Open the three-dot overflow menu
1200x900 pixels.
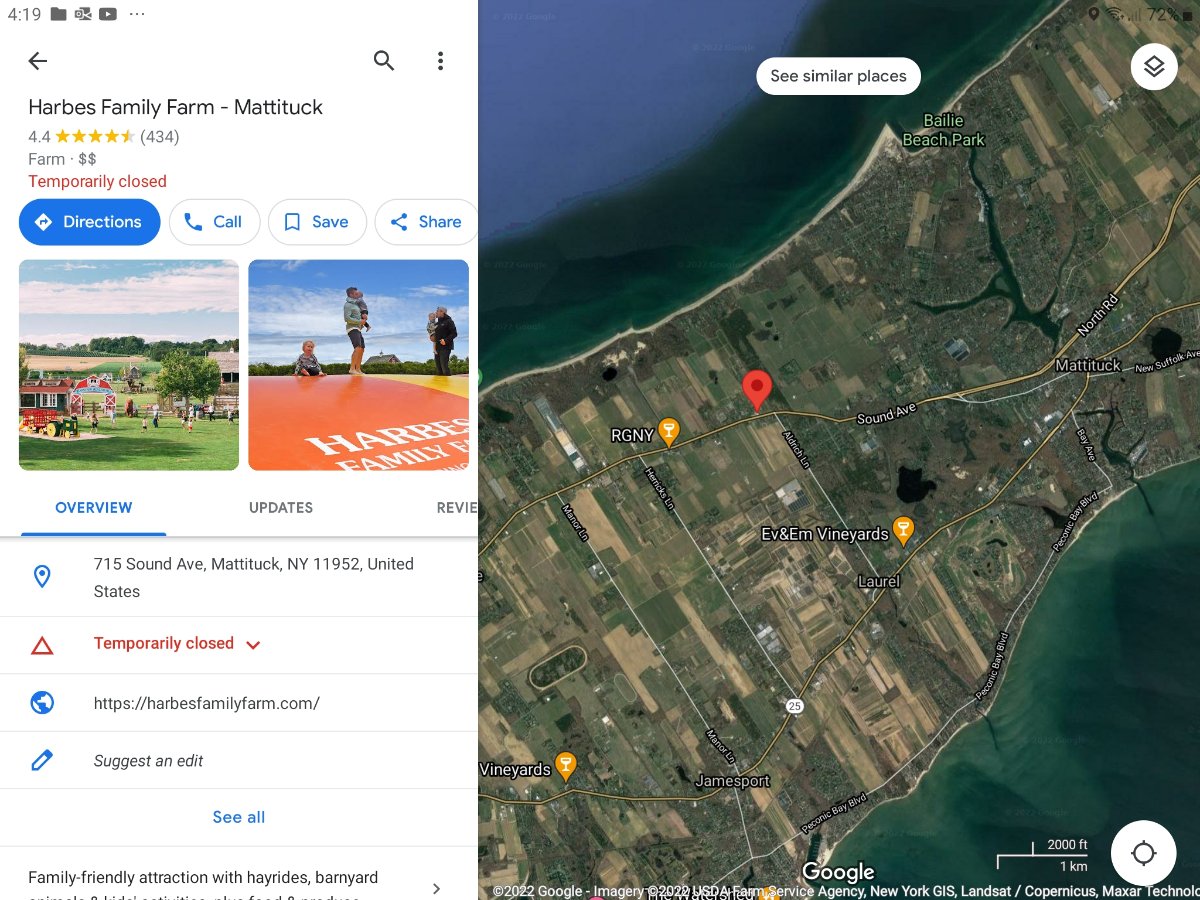(440, 61)
